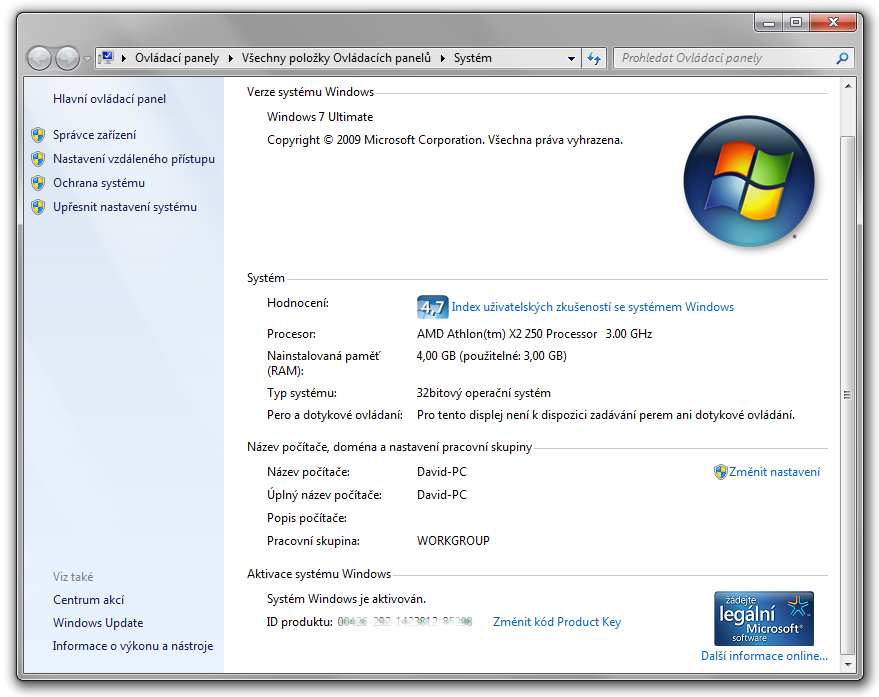879x697 pixels.
Task: Click the shield icon beside Správce zařízení
Action: [38, 135]
